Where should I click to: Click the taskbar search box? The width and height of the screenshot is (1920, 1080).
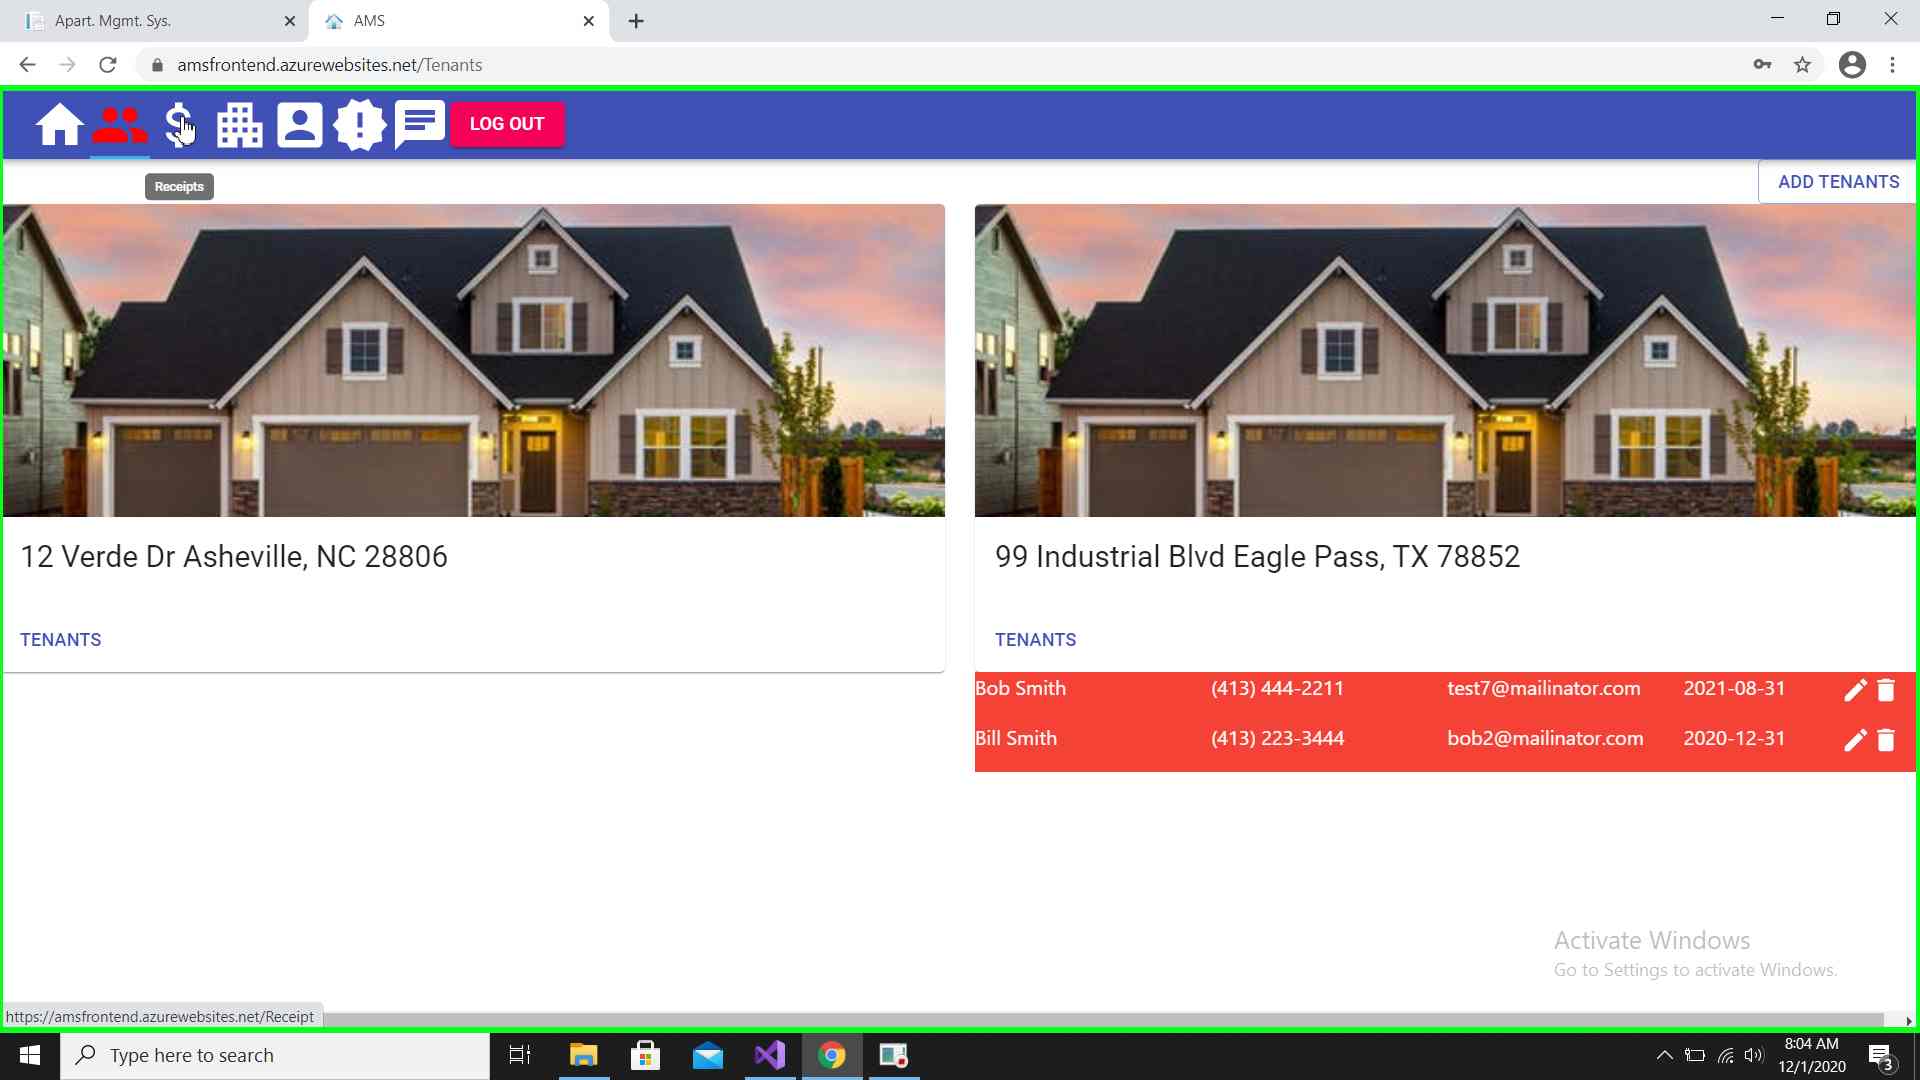pyautogui.click(x=275, y=1056)
